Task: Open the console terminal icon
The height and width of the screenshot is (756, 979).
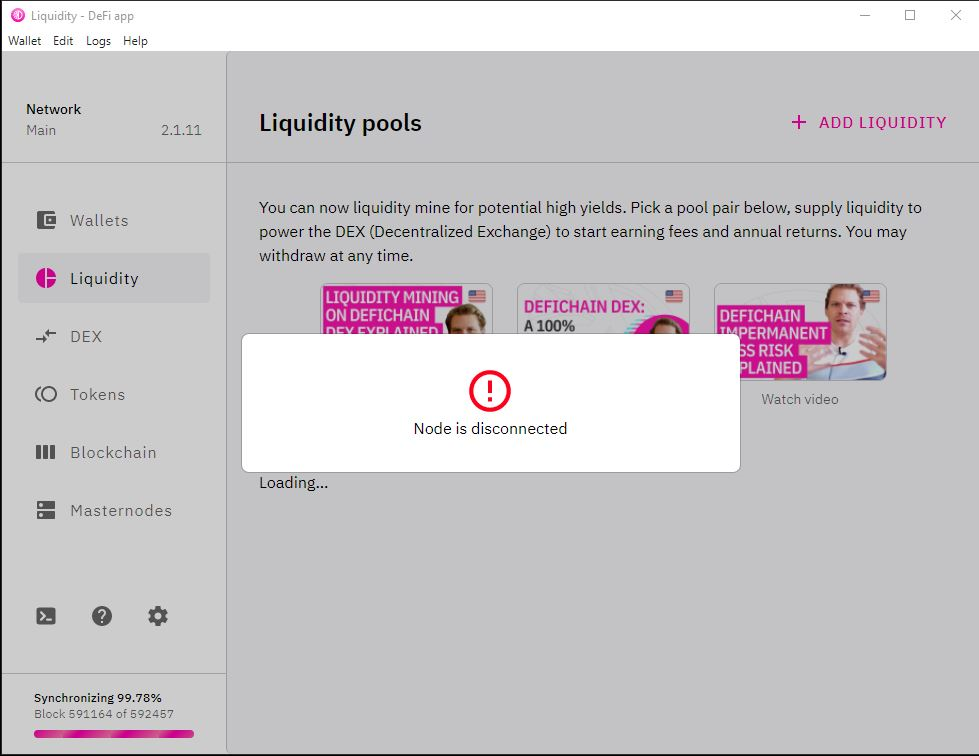Action: [46, 616]
